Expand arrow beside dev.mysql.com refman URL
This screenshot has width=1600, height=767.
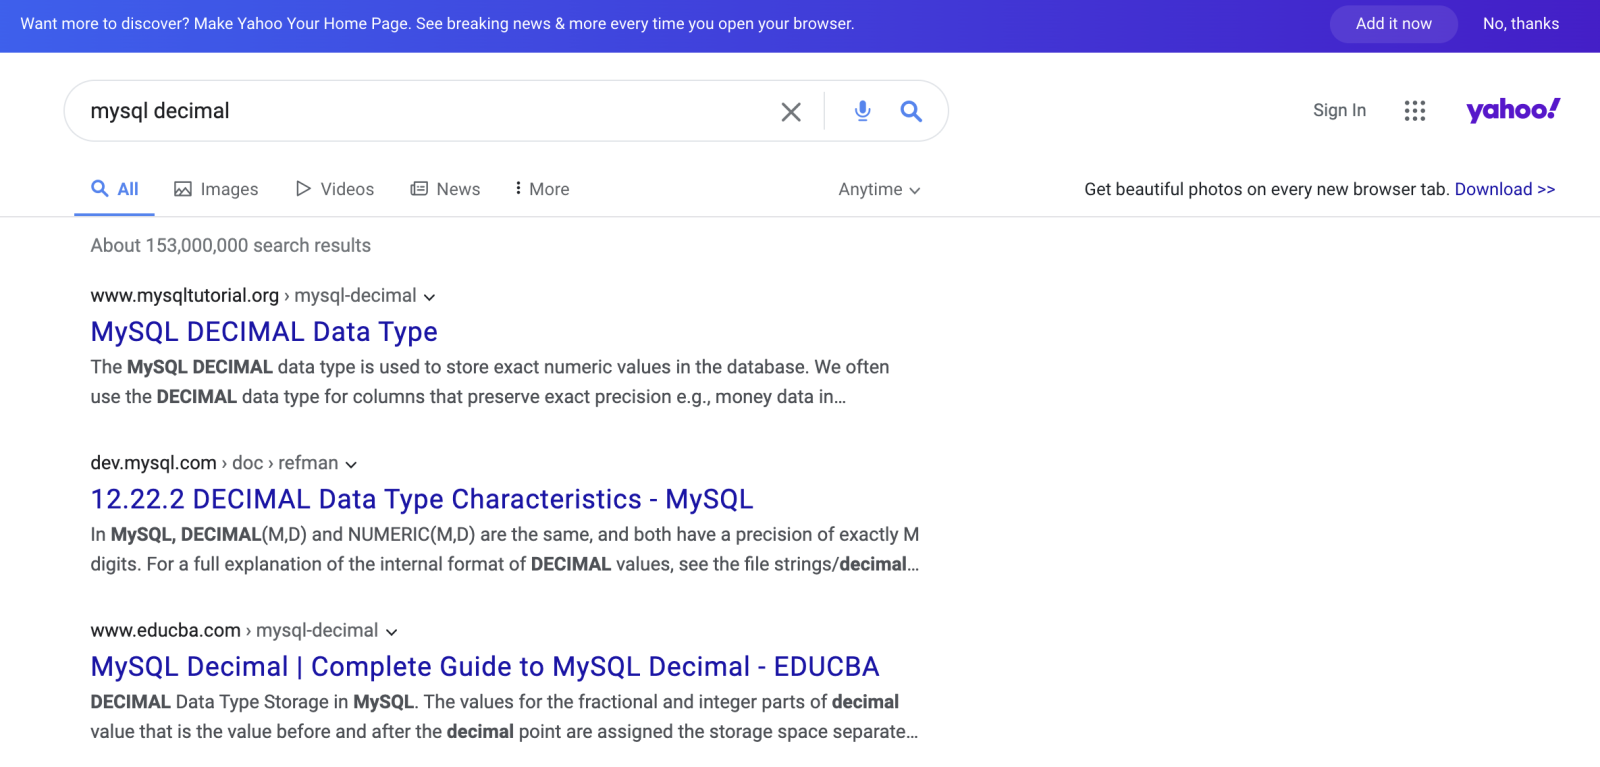click(351, 464)
